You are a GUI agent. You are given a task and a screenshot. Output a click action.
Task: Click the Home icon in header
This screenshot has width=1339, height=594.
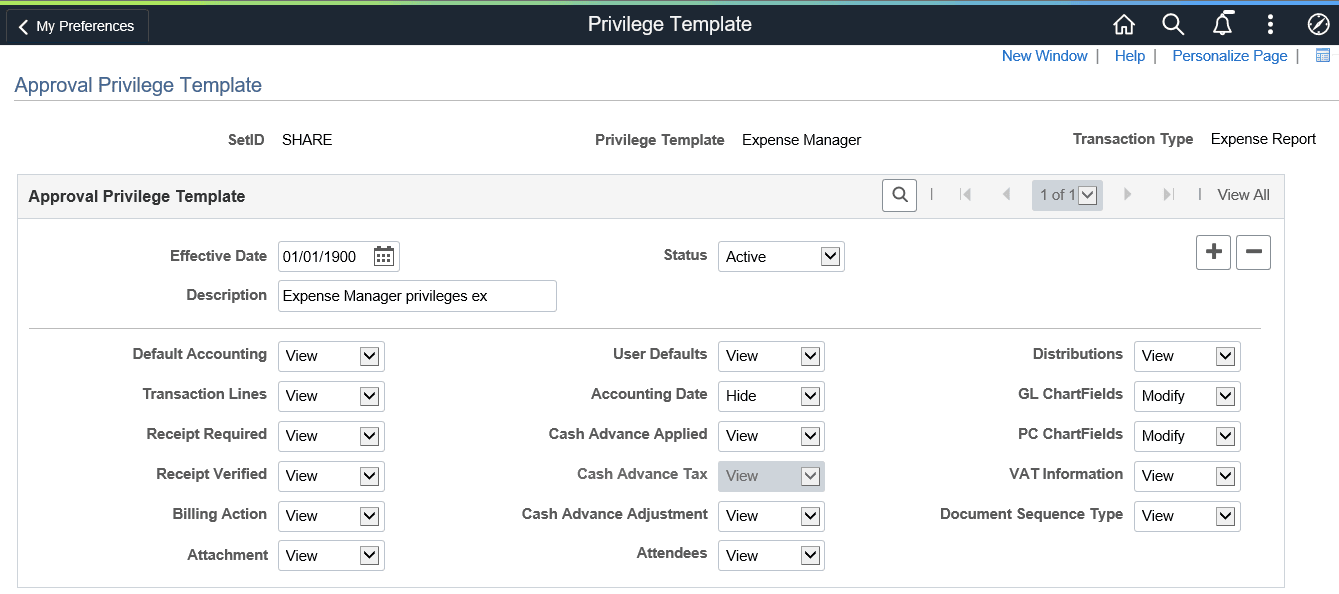(x=1124, y=25)
